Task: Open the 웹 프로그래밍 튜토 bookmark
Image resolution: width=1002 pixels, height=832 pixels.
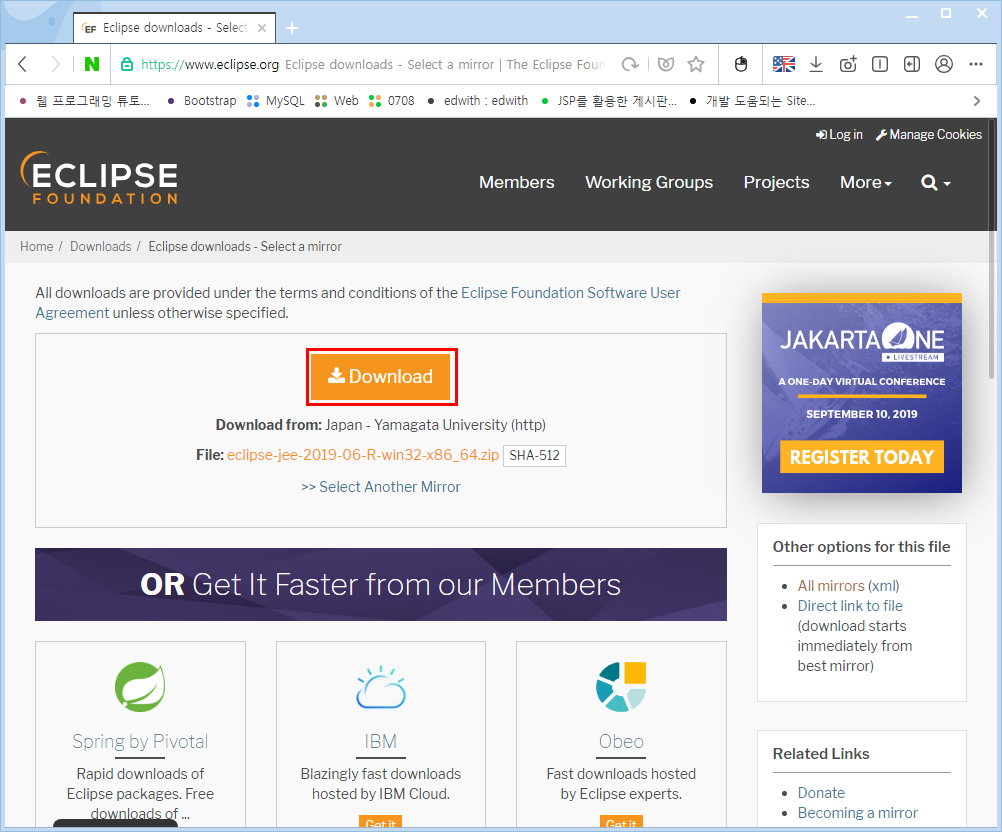Action: point(84,101)
